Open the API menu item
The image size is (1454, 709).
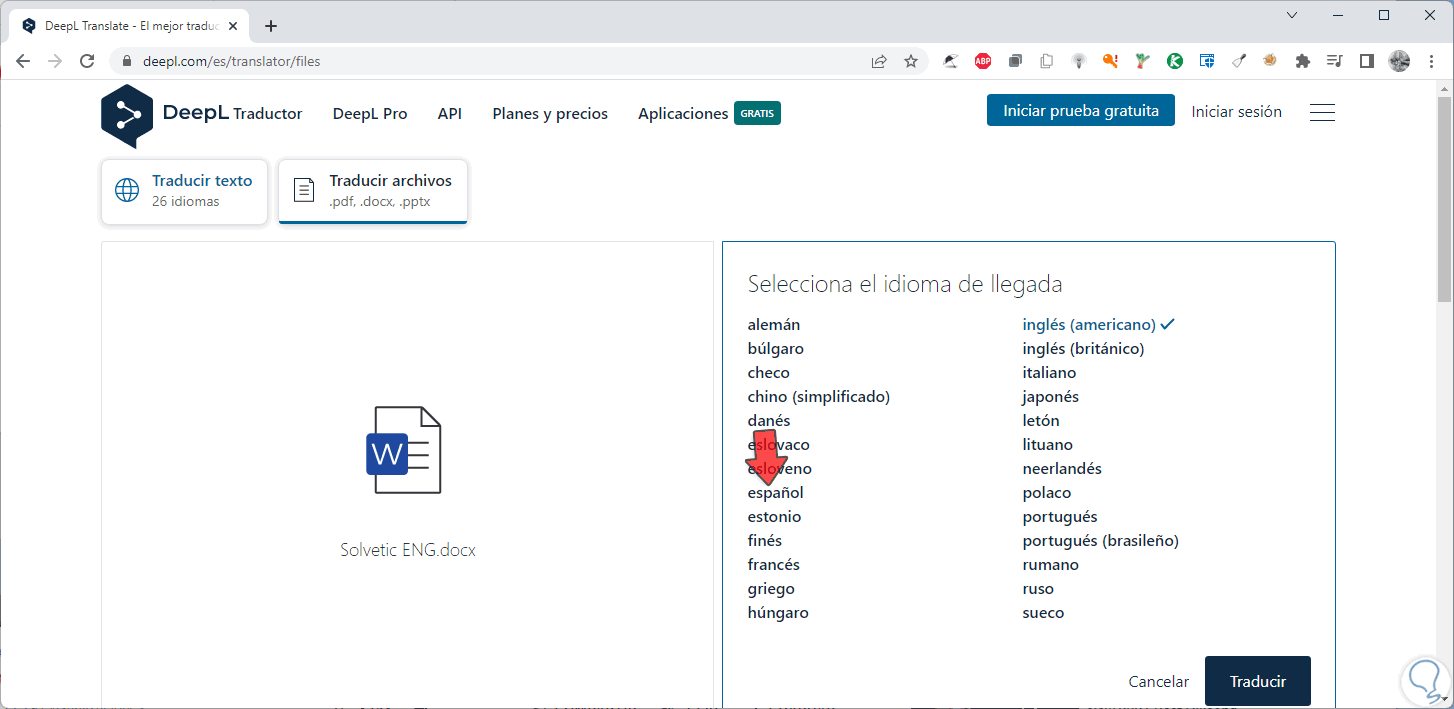click(450, 114)
